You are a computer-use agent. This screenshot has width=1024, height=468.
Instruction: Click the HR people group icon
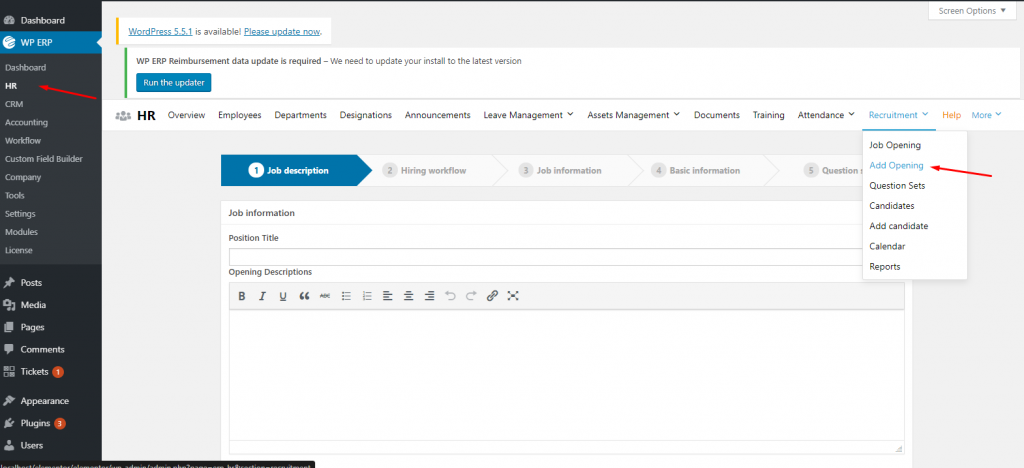[x=123, y=116]
